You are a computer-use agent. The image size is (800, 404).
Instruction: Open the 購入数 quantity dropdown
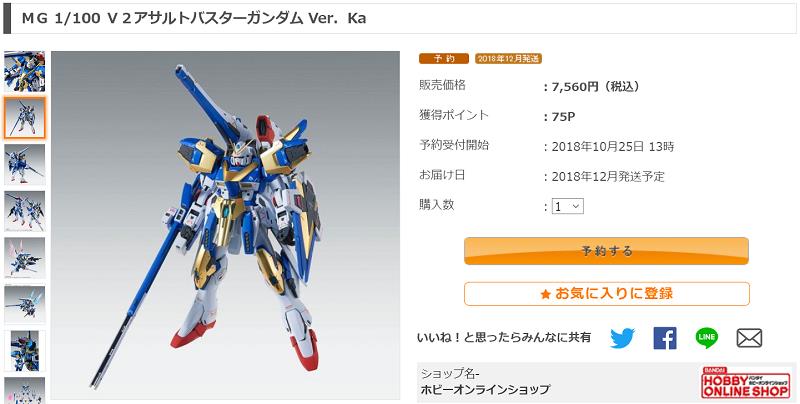pyautogui.click(x=568, y=206)
